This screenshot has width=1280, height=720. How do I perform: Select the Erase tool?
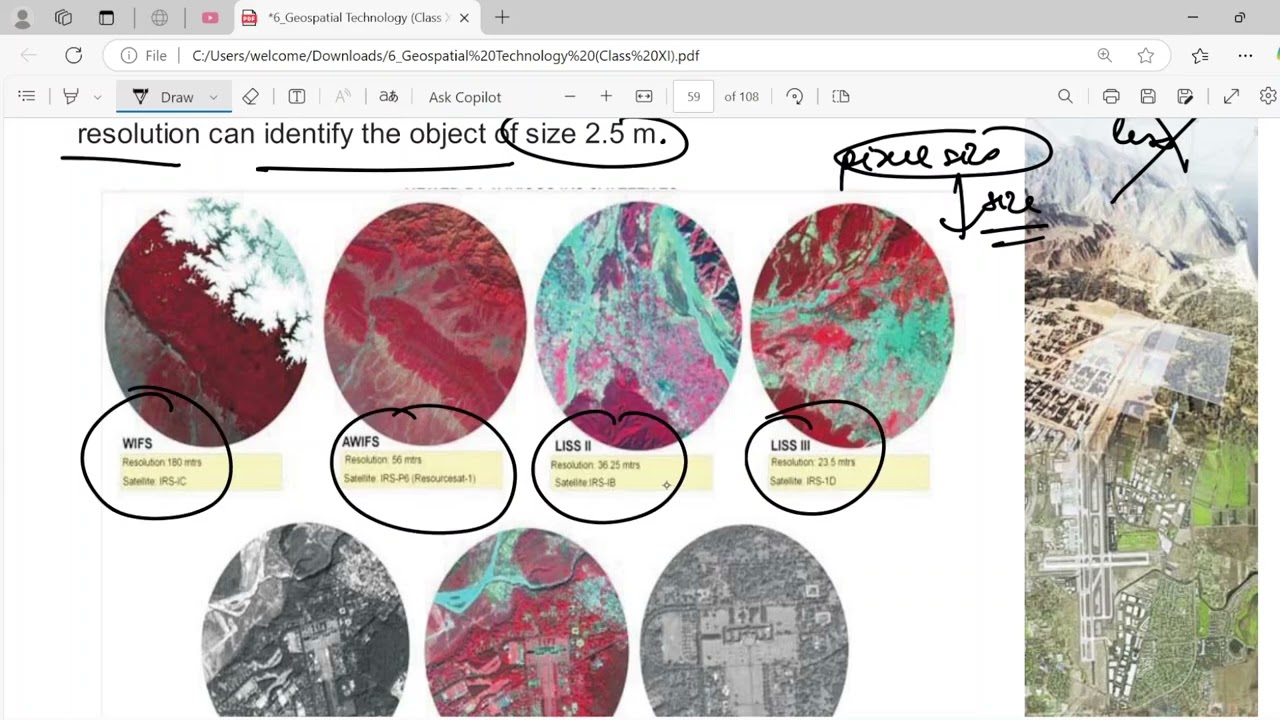(251, 96)
